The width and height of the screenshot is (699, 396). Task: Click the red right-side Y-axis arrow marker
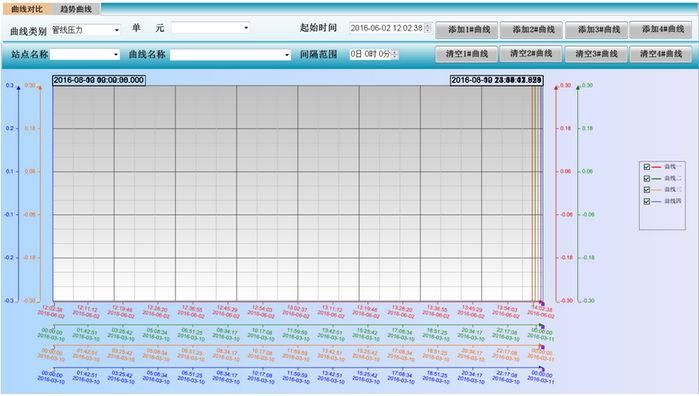556,88
